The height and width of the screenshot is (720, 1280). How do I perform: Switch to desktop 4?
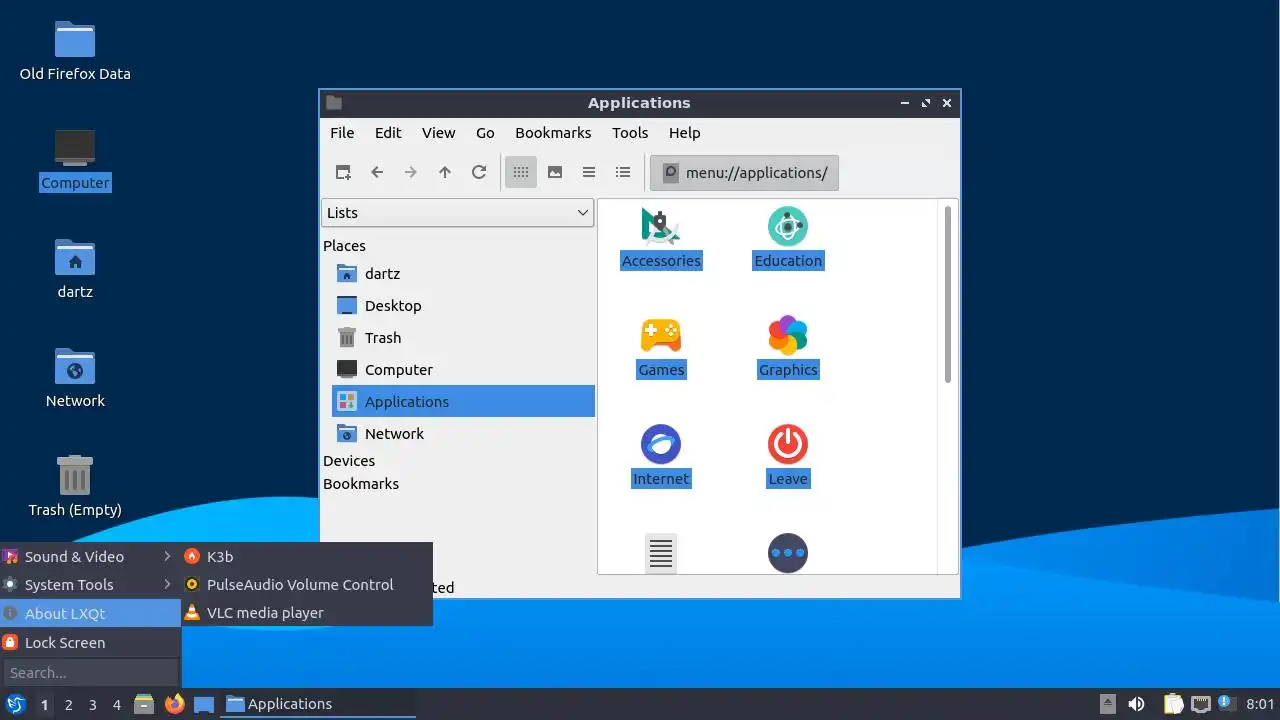tap(116, 705)
